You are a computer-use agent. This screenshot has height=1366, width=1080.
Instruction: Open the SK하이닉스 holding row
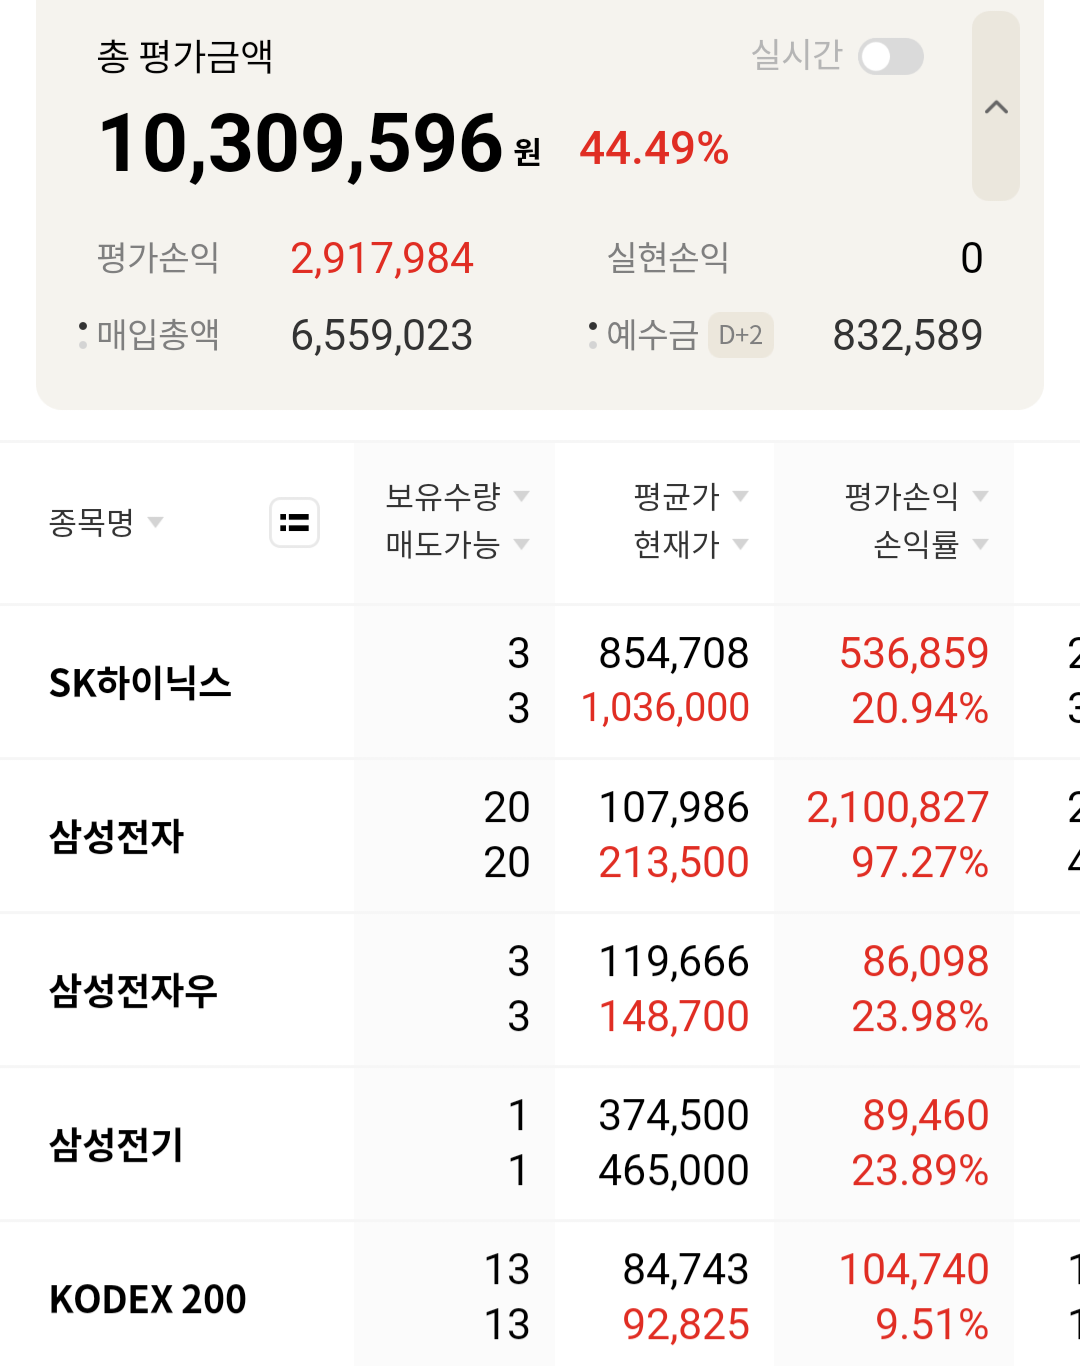[x=540, y=682]
